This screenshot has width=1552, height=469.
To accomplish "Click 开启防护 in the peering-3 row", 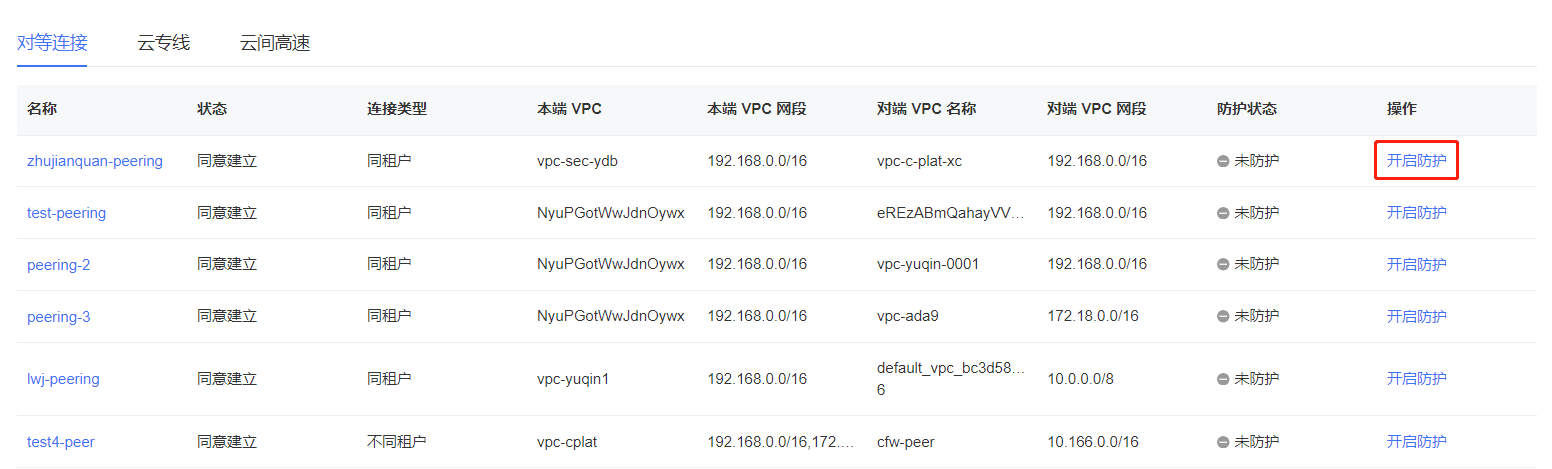I will pos(1416,317).
